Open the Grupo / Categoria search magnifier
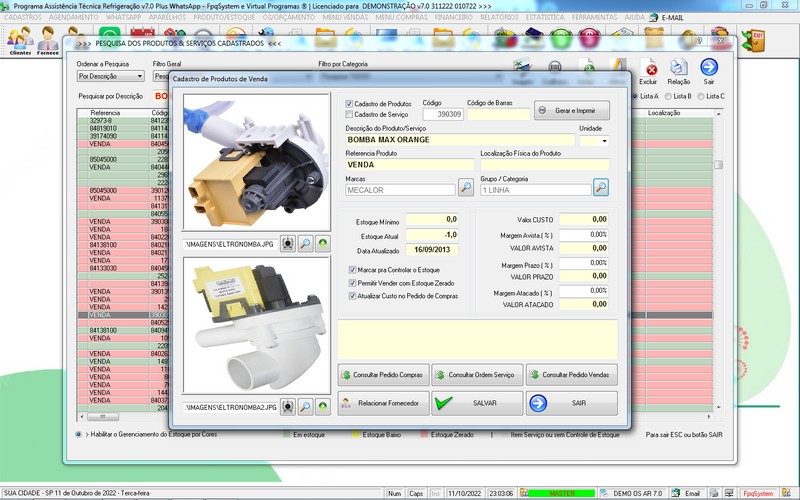 [600, 187]
